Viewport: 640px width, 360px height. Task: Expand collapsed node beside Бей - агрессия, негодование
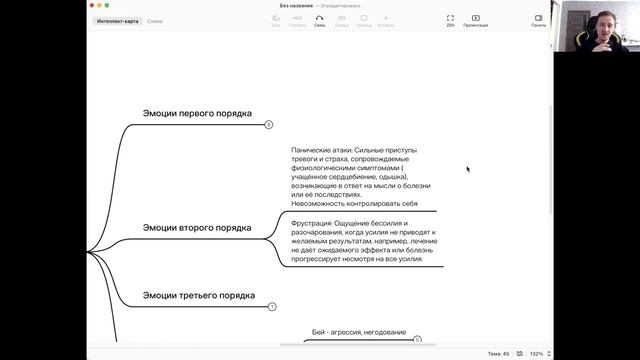point(417,340)
